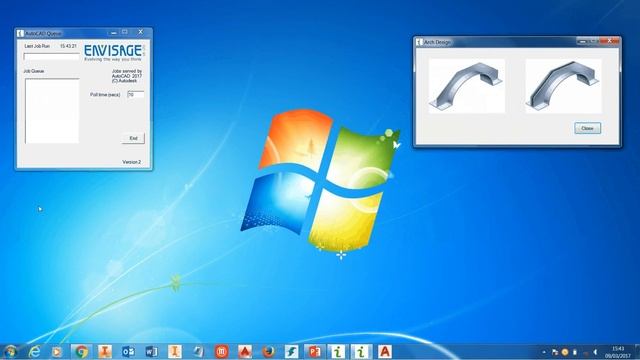
Task: Click the ENVISAGE logo in AutoCAD Queue
Action: tap(114, 53)
